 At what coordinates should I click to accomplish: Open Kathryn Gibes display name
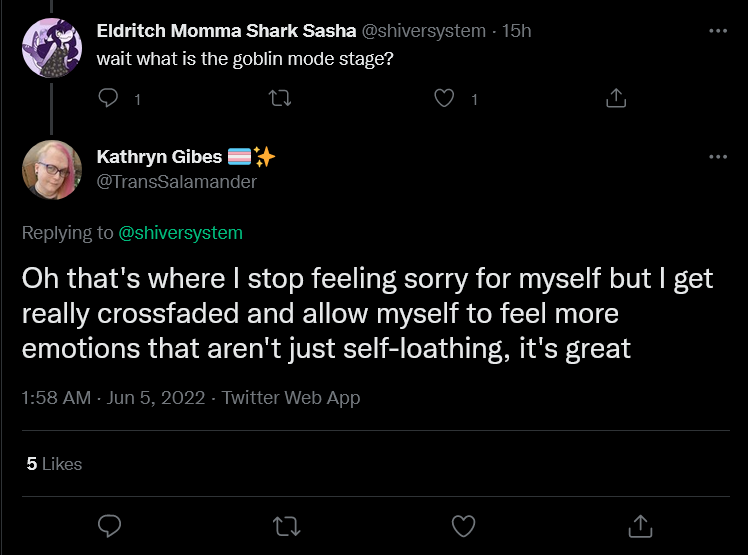pyautogui.click(x=159, y=157)
